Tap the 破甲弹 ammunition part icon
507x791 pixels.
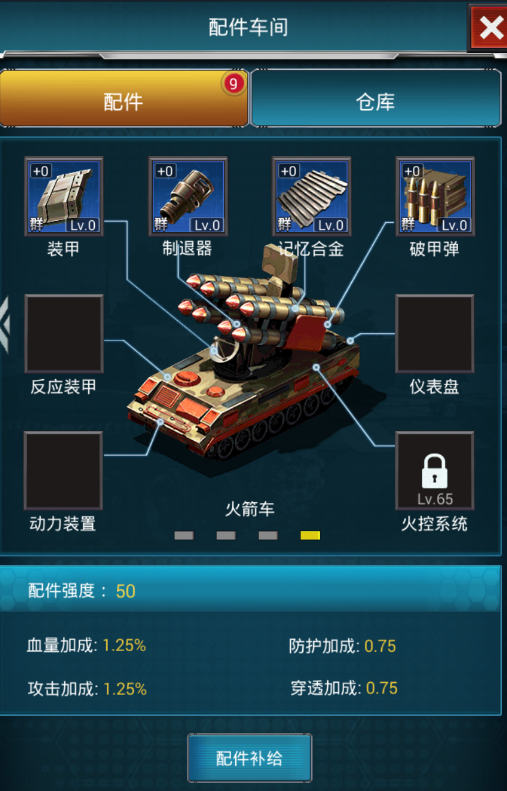click(435, 196)
